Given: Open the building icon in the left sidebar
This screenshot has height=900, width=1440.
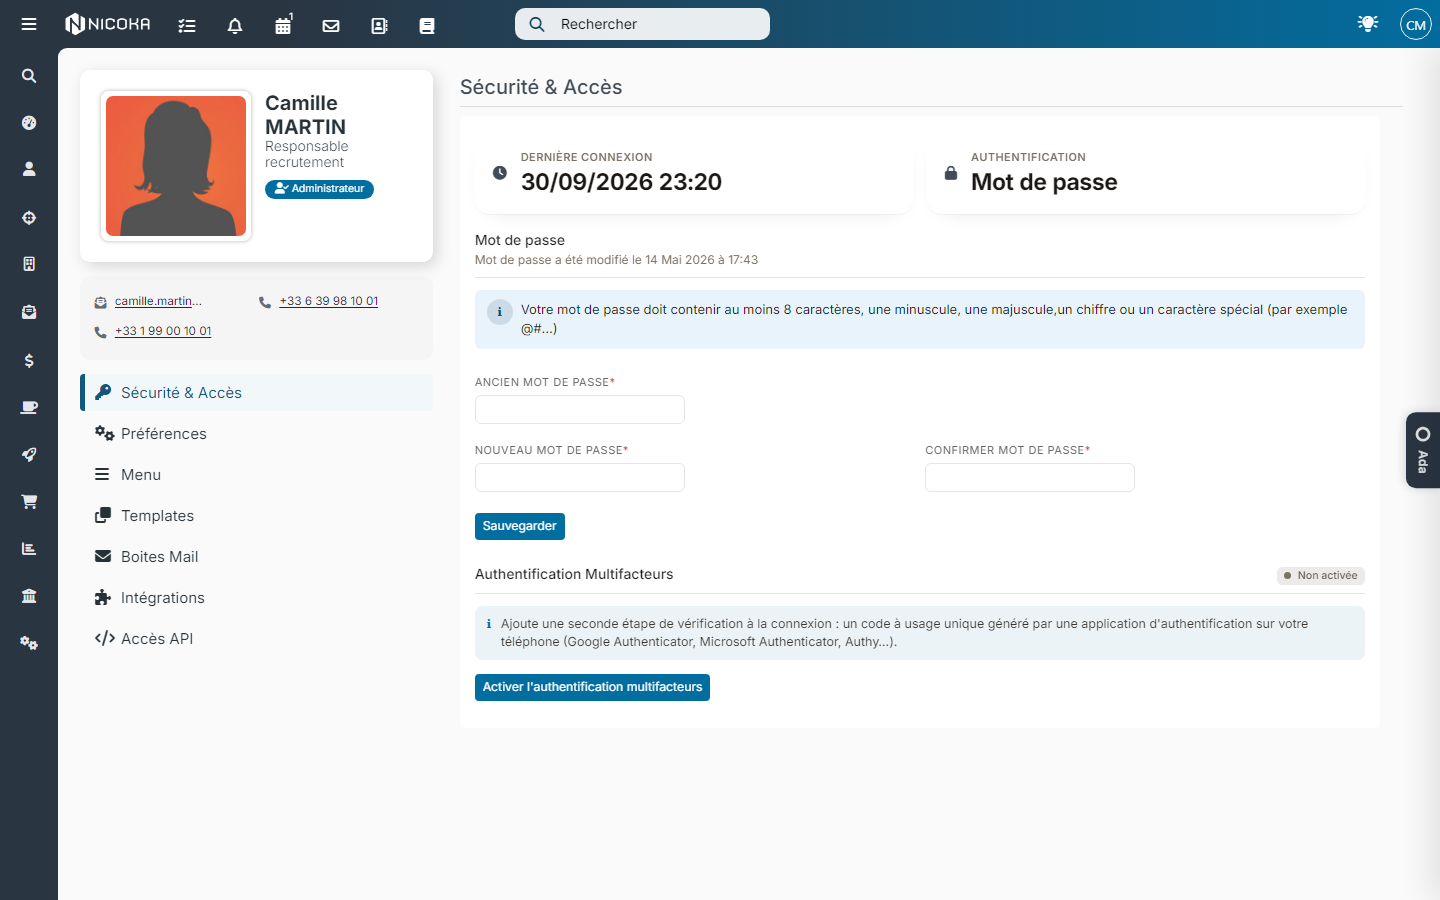Looking at the screenshot, I should point(29,264).
